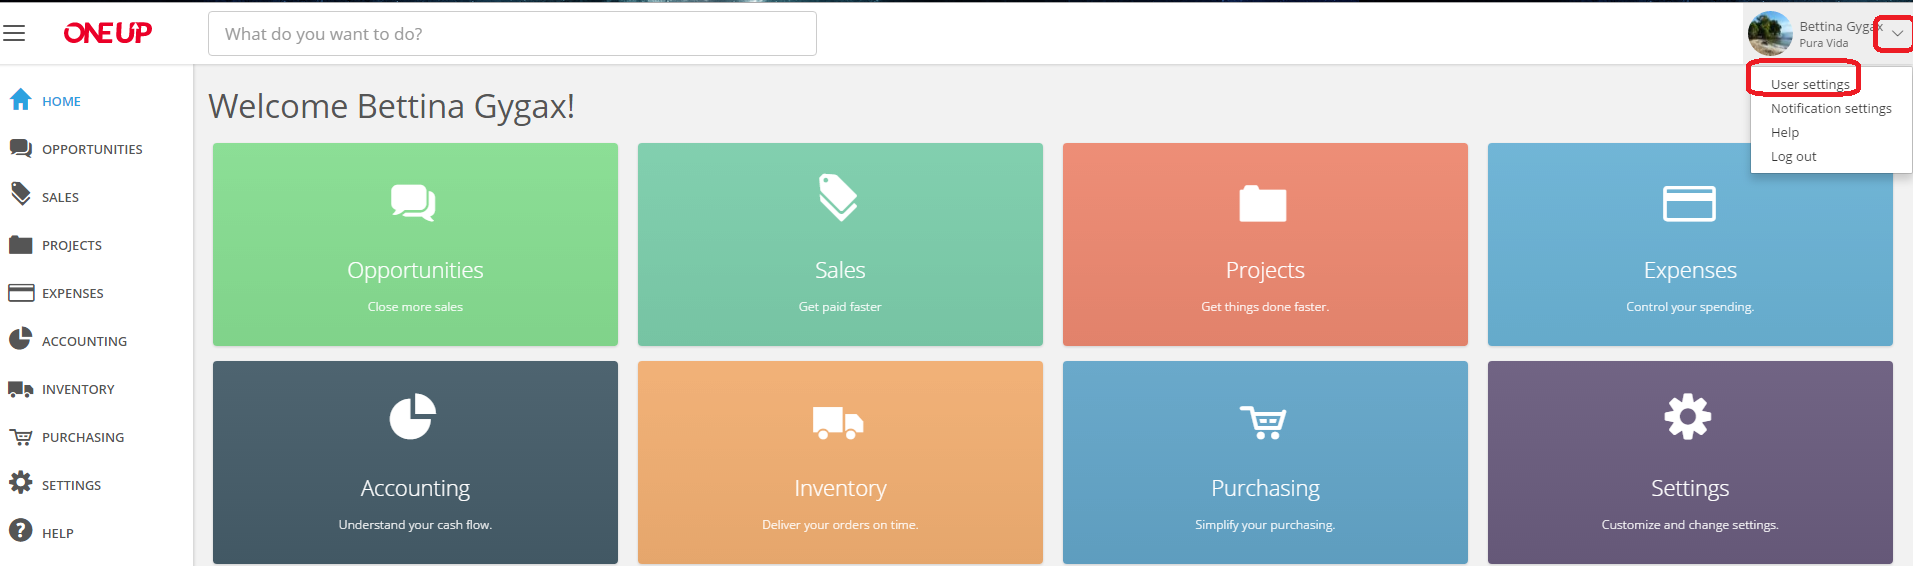Click the pie chart icon on Accounting tile
The height and width of the screenshot is (566, 1913).
[x=413, y=416]
